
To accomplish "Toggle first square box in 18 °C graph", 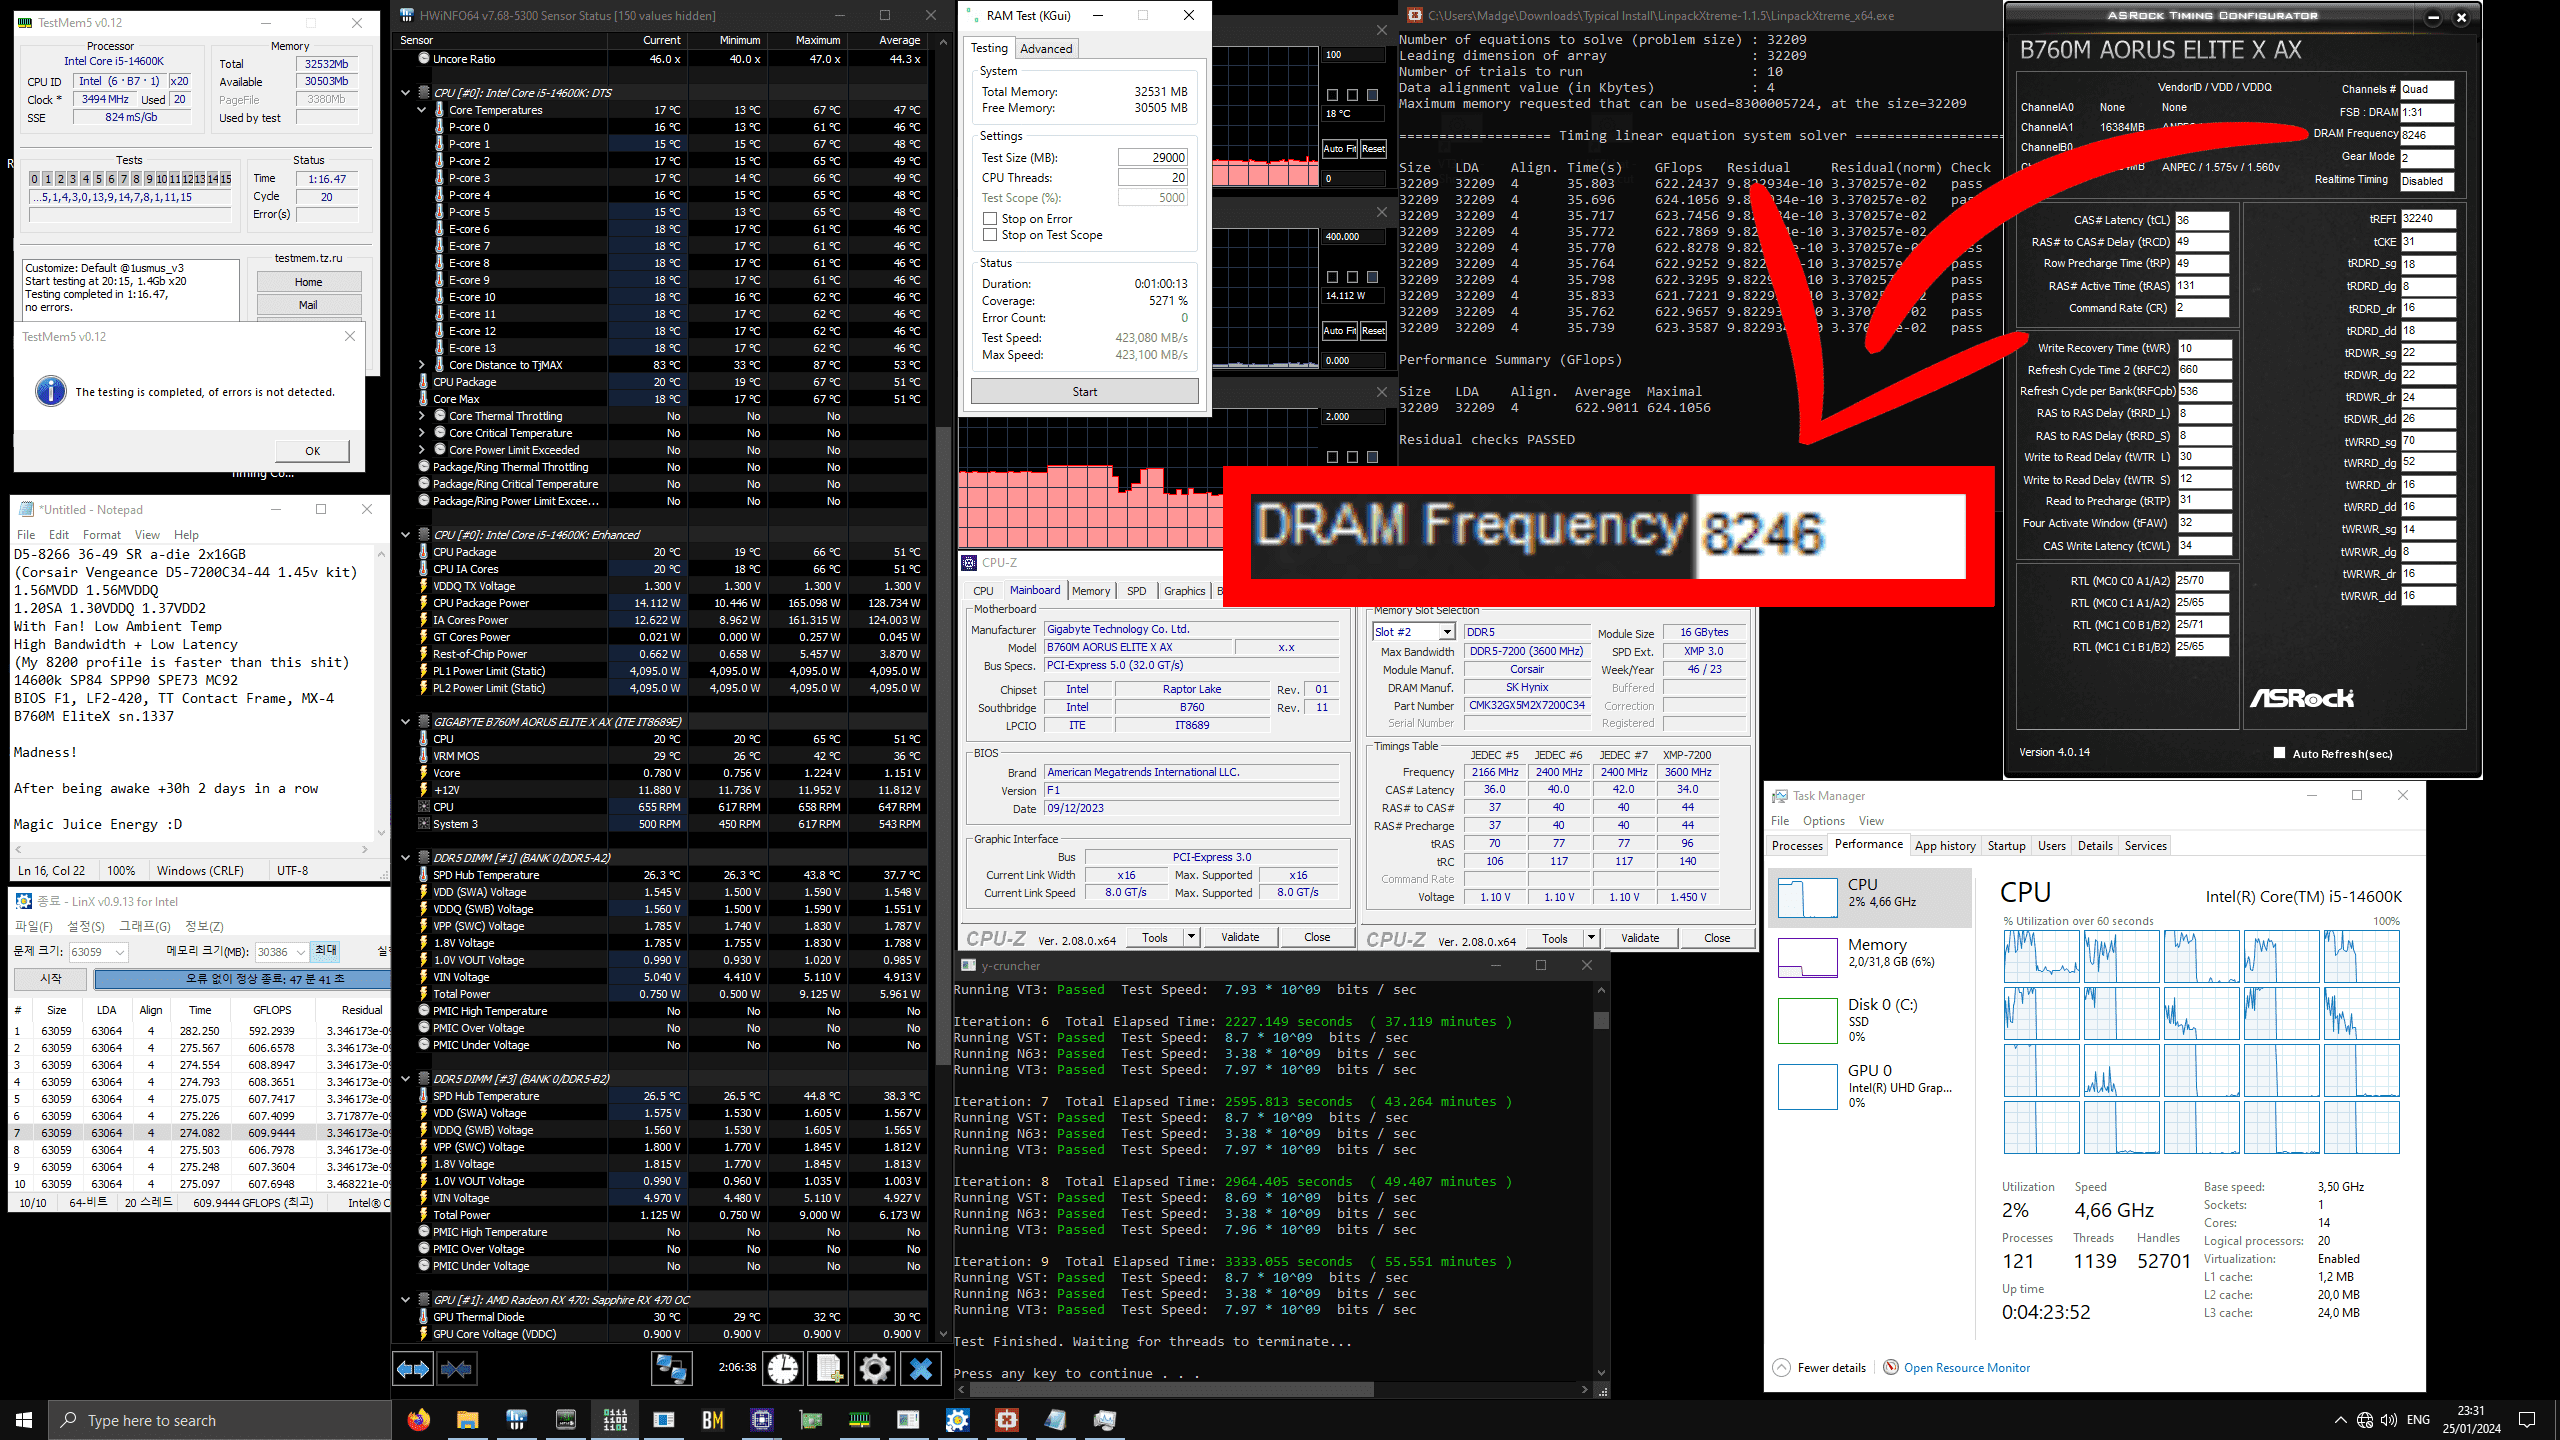I will (x=1332, y=94).
